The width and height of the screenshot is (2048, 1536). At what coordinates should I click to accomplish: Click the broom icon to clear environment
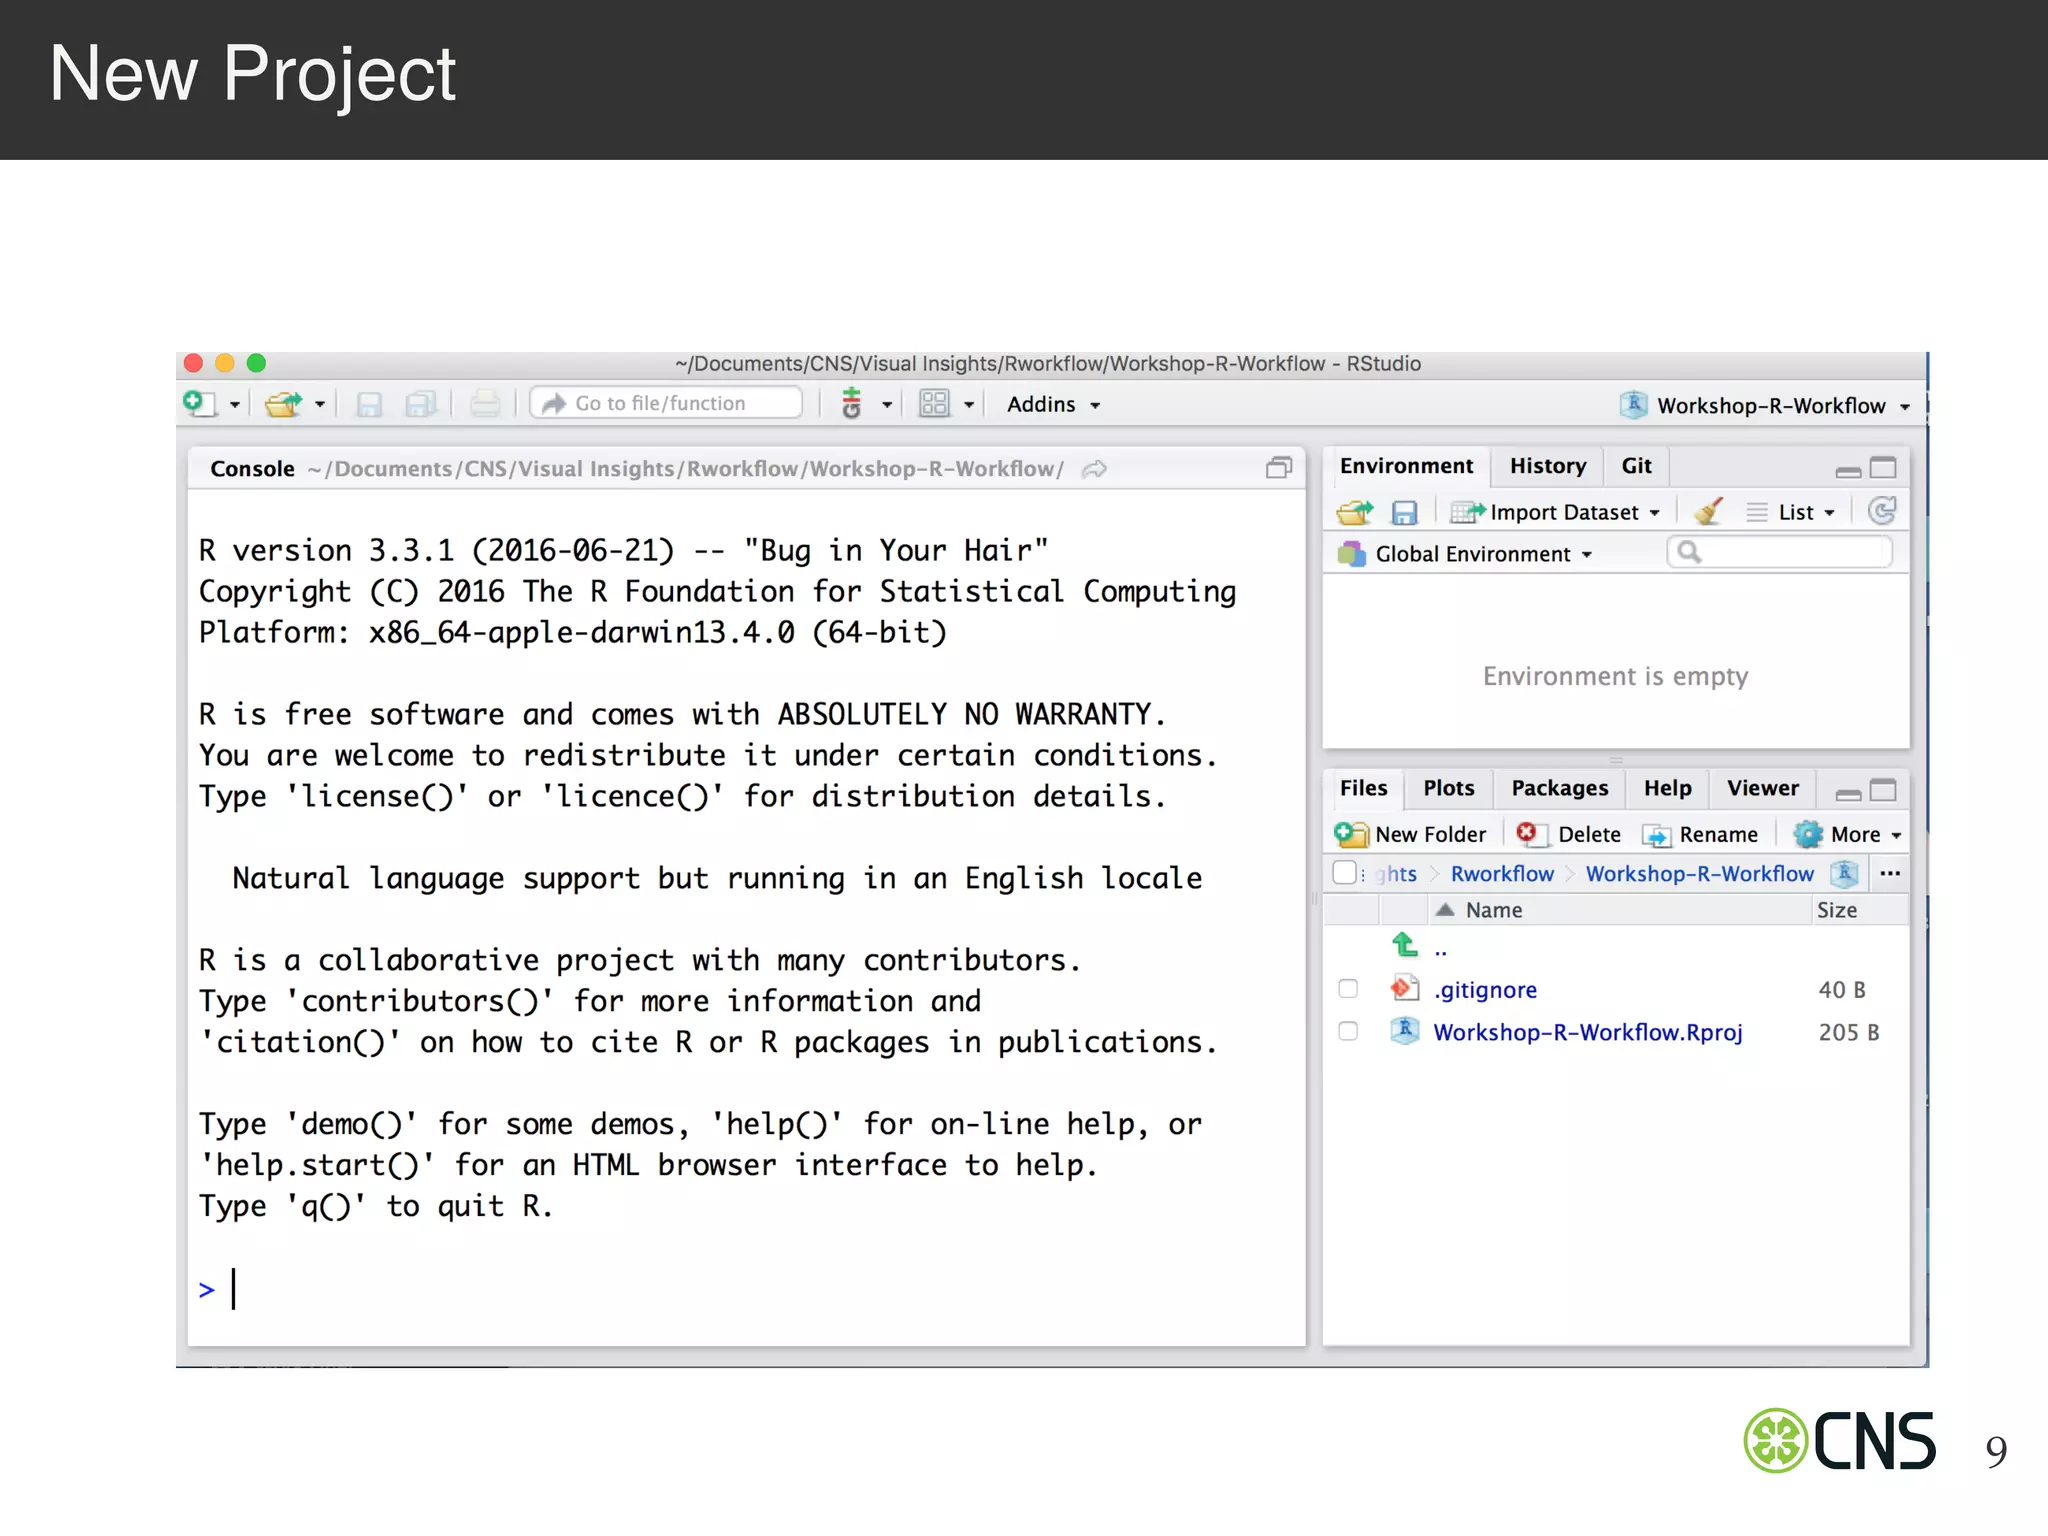(1708, 512)
